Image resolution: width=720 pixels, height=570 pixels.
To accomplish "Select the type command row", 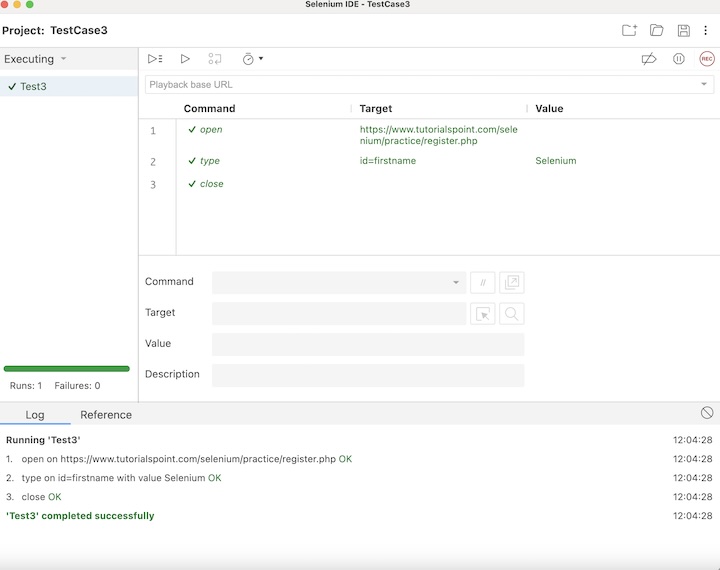I will click(x=429, y=161).
